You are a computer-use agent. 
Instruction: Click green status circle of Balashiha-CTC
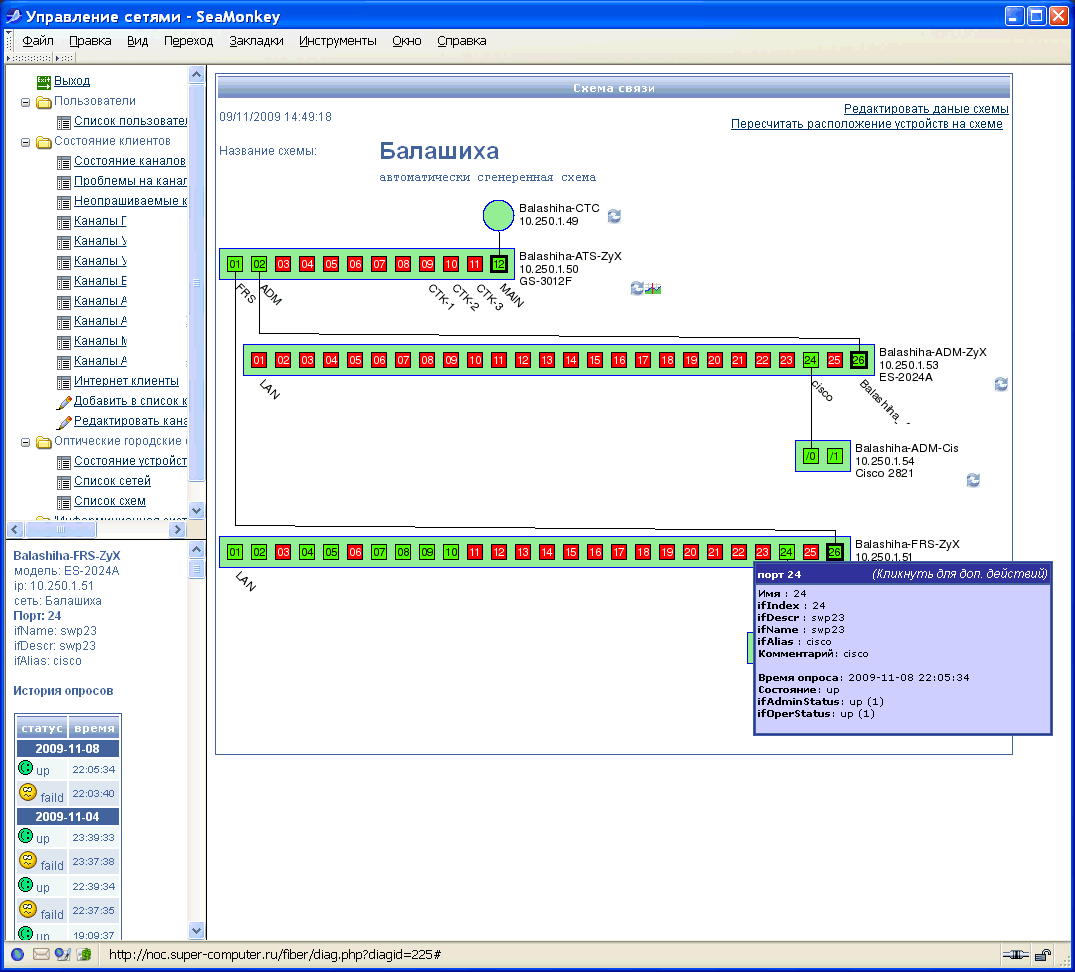click(498, 215)
